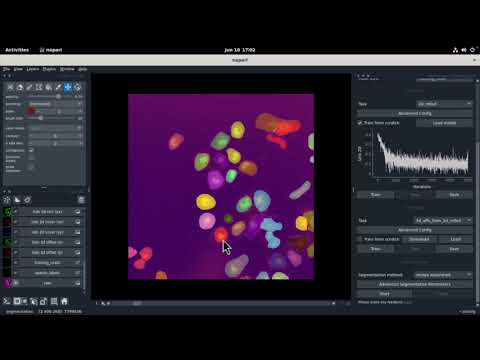This screenshot has height=360, width=480.
Task: Open the color mode dropdown
Action: (x=55, y=128)
